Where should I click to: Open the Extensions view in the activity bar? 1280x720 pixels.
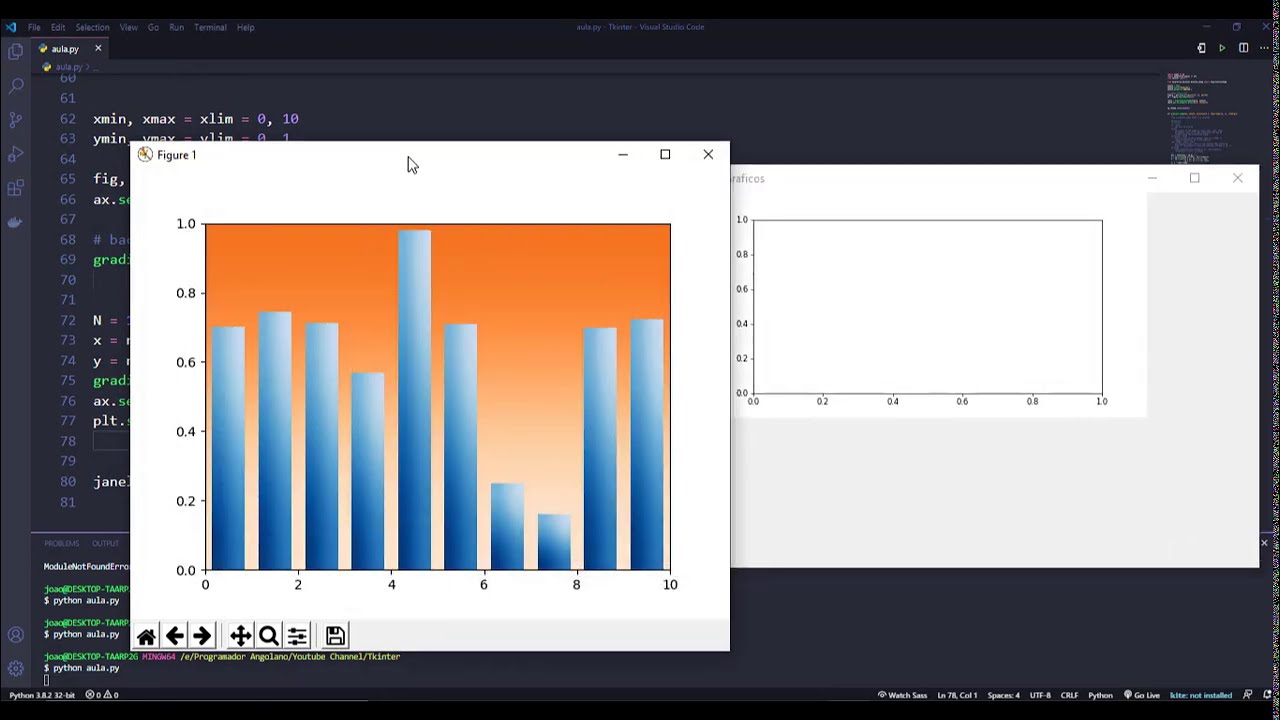pyautogui.click(x=15, y=188)
